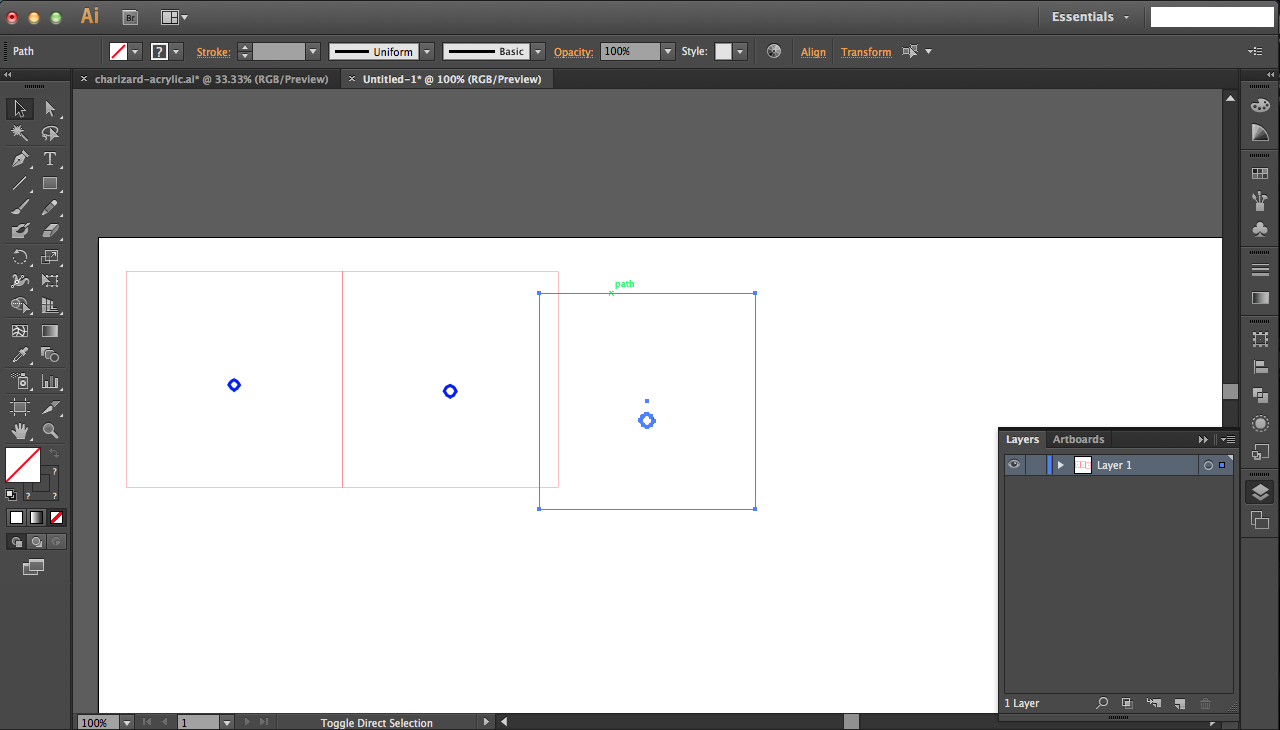Open Recolor Artwork color wheel icon

774,51
